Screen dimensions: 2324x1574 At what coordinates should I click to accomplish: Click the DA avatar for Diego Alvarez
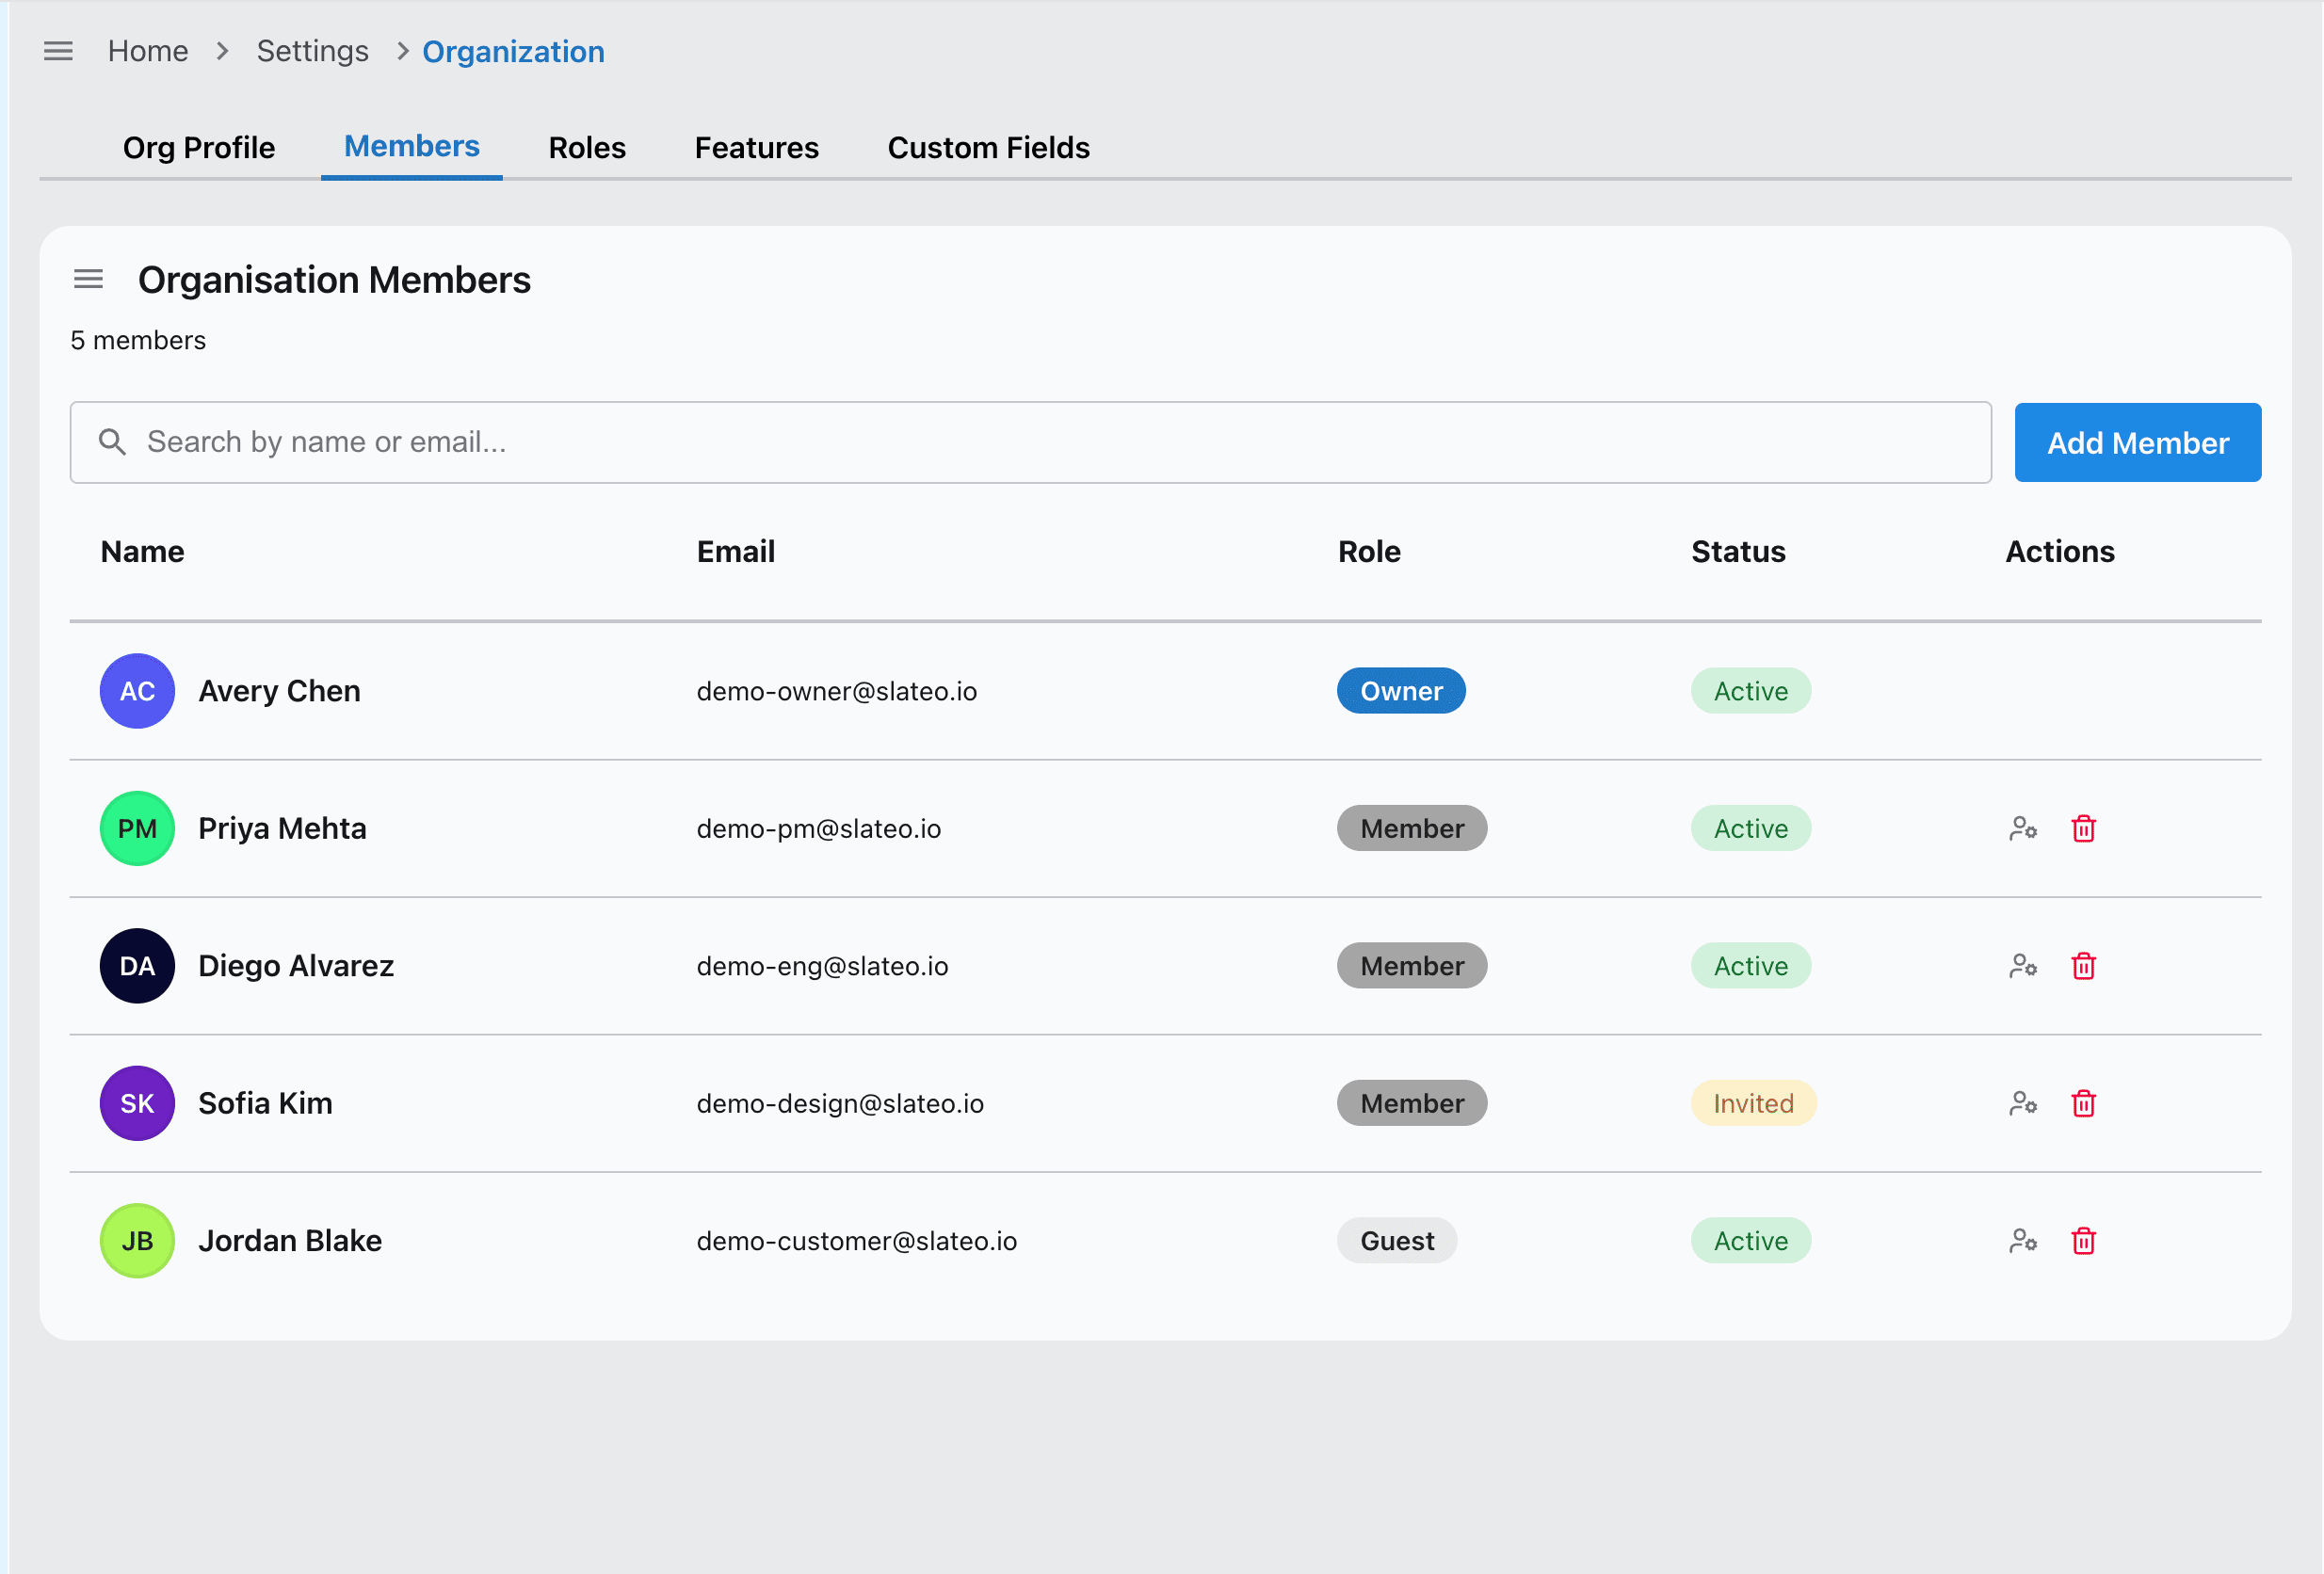tap(137, 966)
